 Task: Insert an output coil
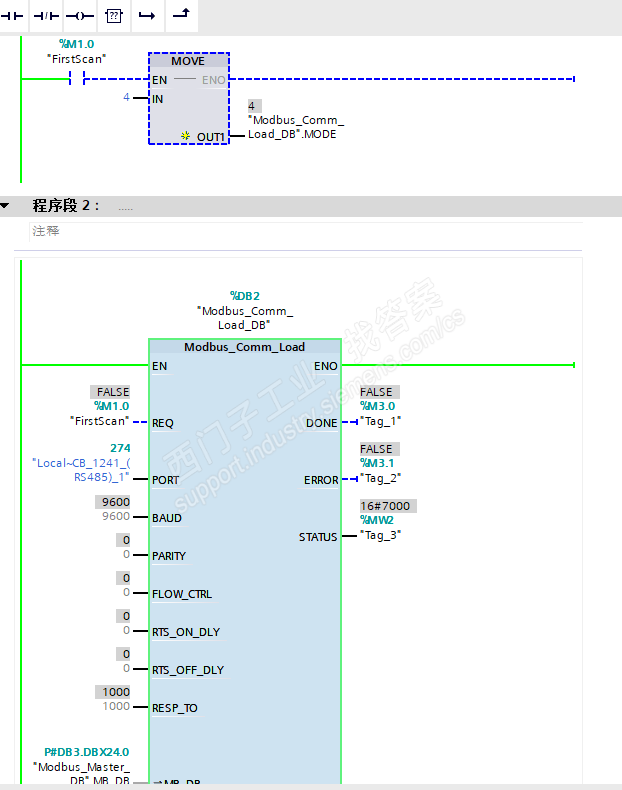pyautogui.click(x=80, y=16)
